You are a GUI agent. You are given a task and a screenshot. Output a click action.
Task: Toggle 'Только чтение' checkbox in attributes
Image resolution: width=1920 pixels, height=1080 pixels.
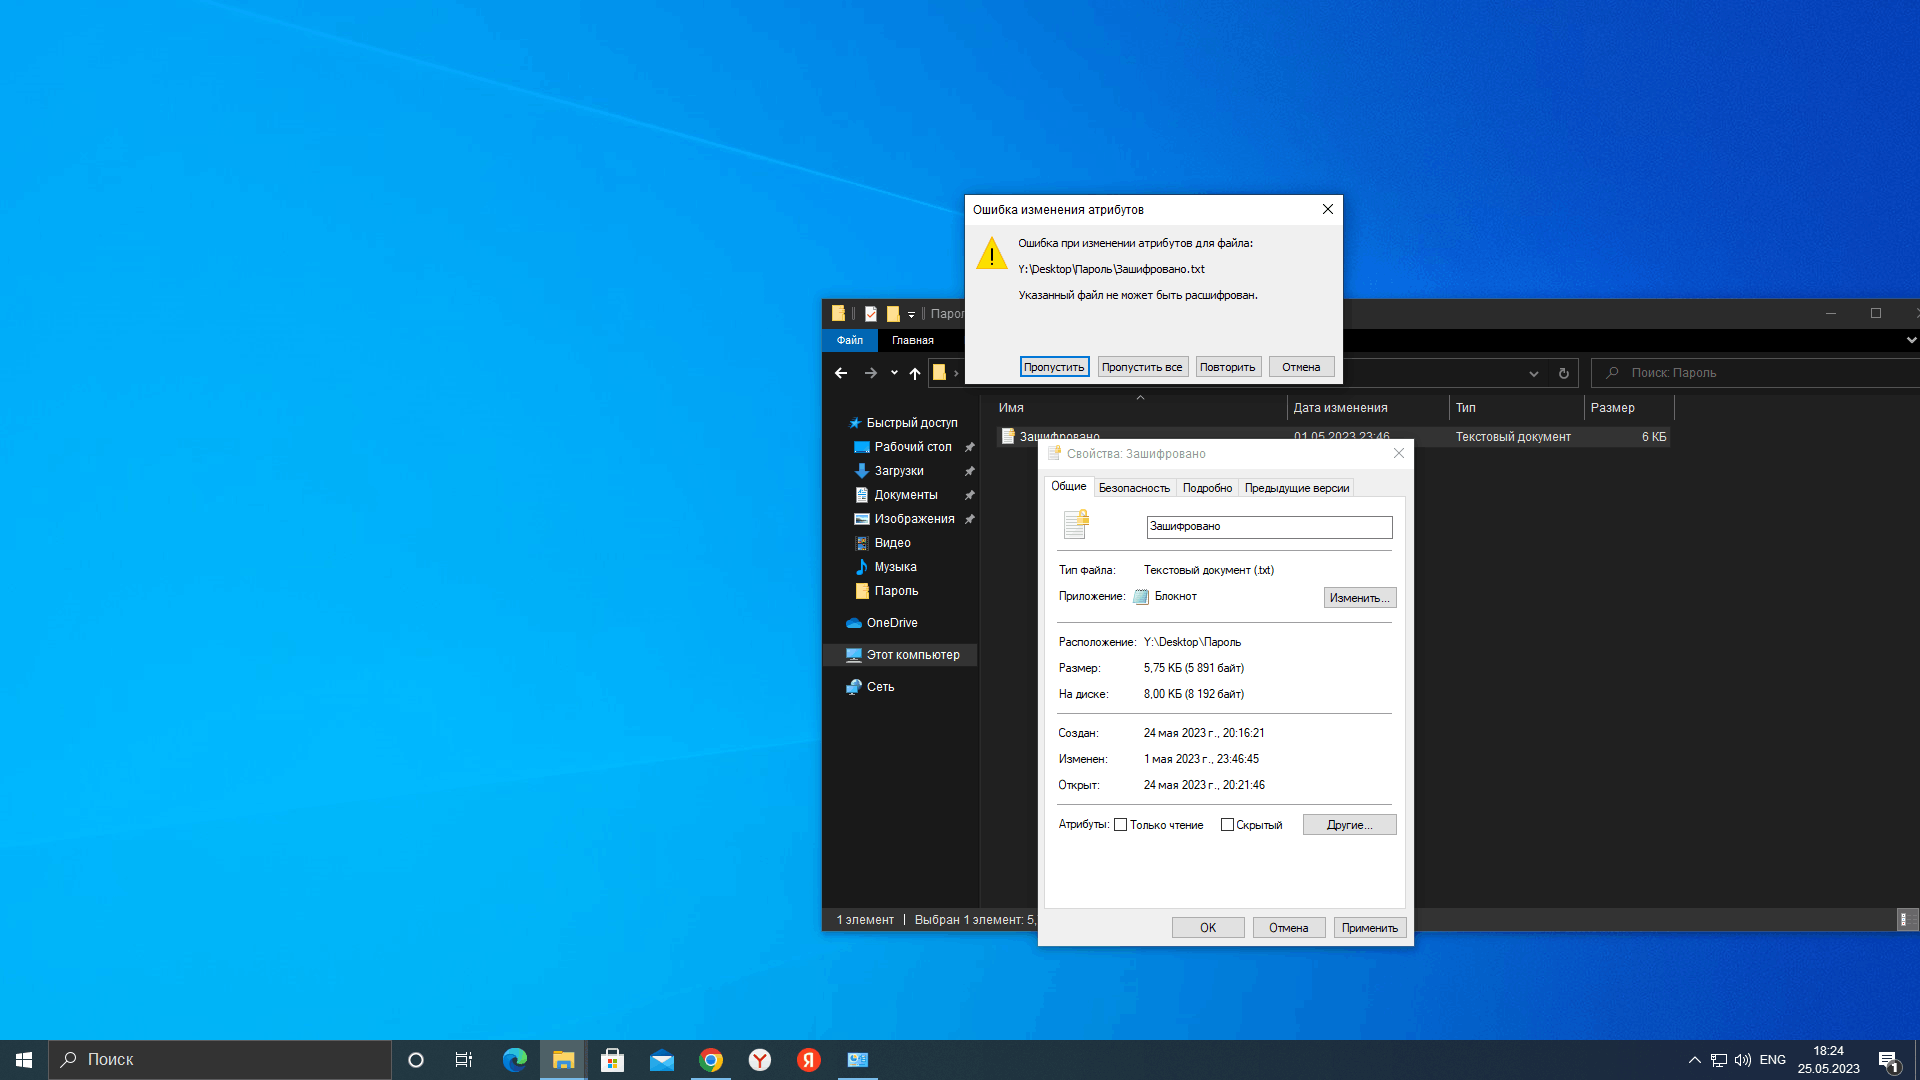tap(1122, 824)
